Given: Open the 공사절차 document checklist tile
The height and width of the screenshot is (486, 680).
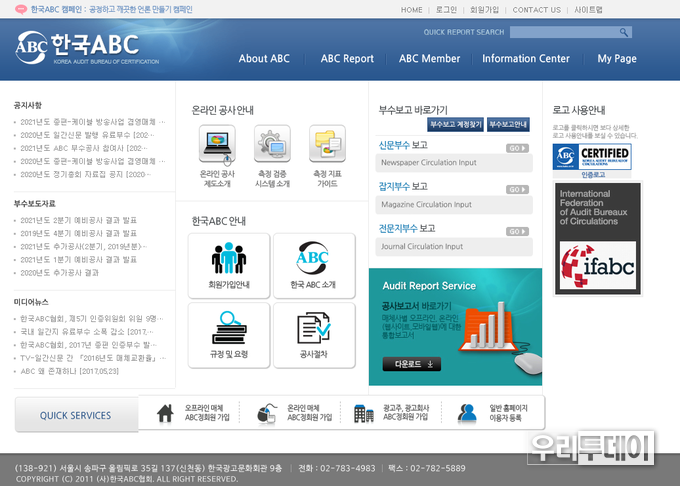Looking at the screenshot, I should click(314, 335).
